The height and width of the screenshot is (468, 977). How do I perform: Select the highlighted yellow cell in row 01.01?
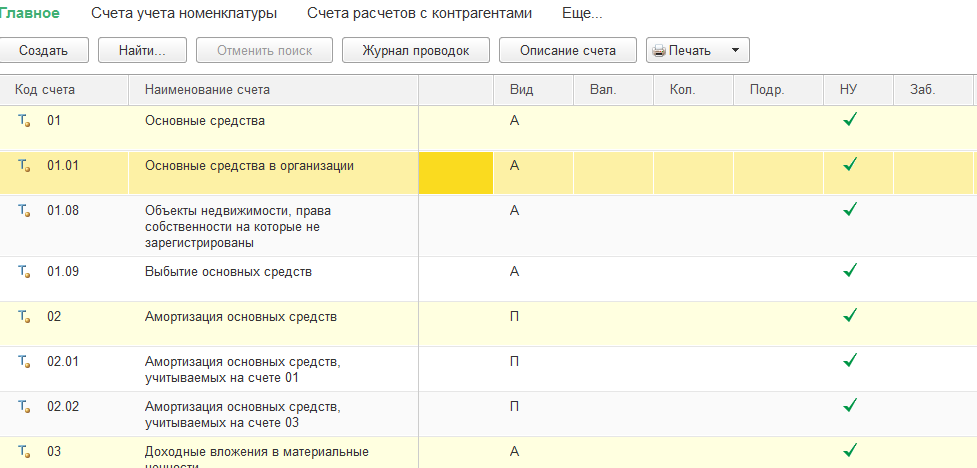456,173
